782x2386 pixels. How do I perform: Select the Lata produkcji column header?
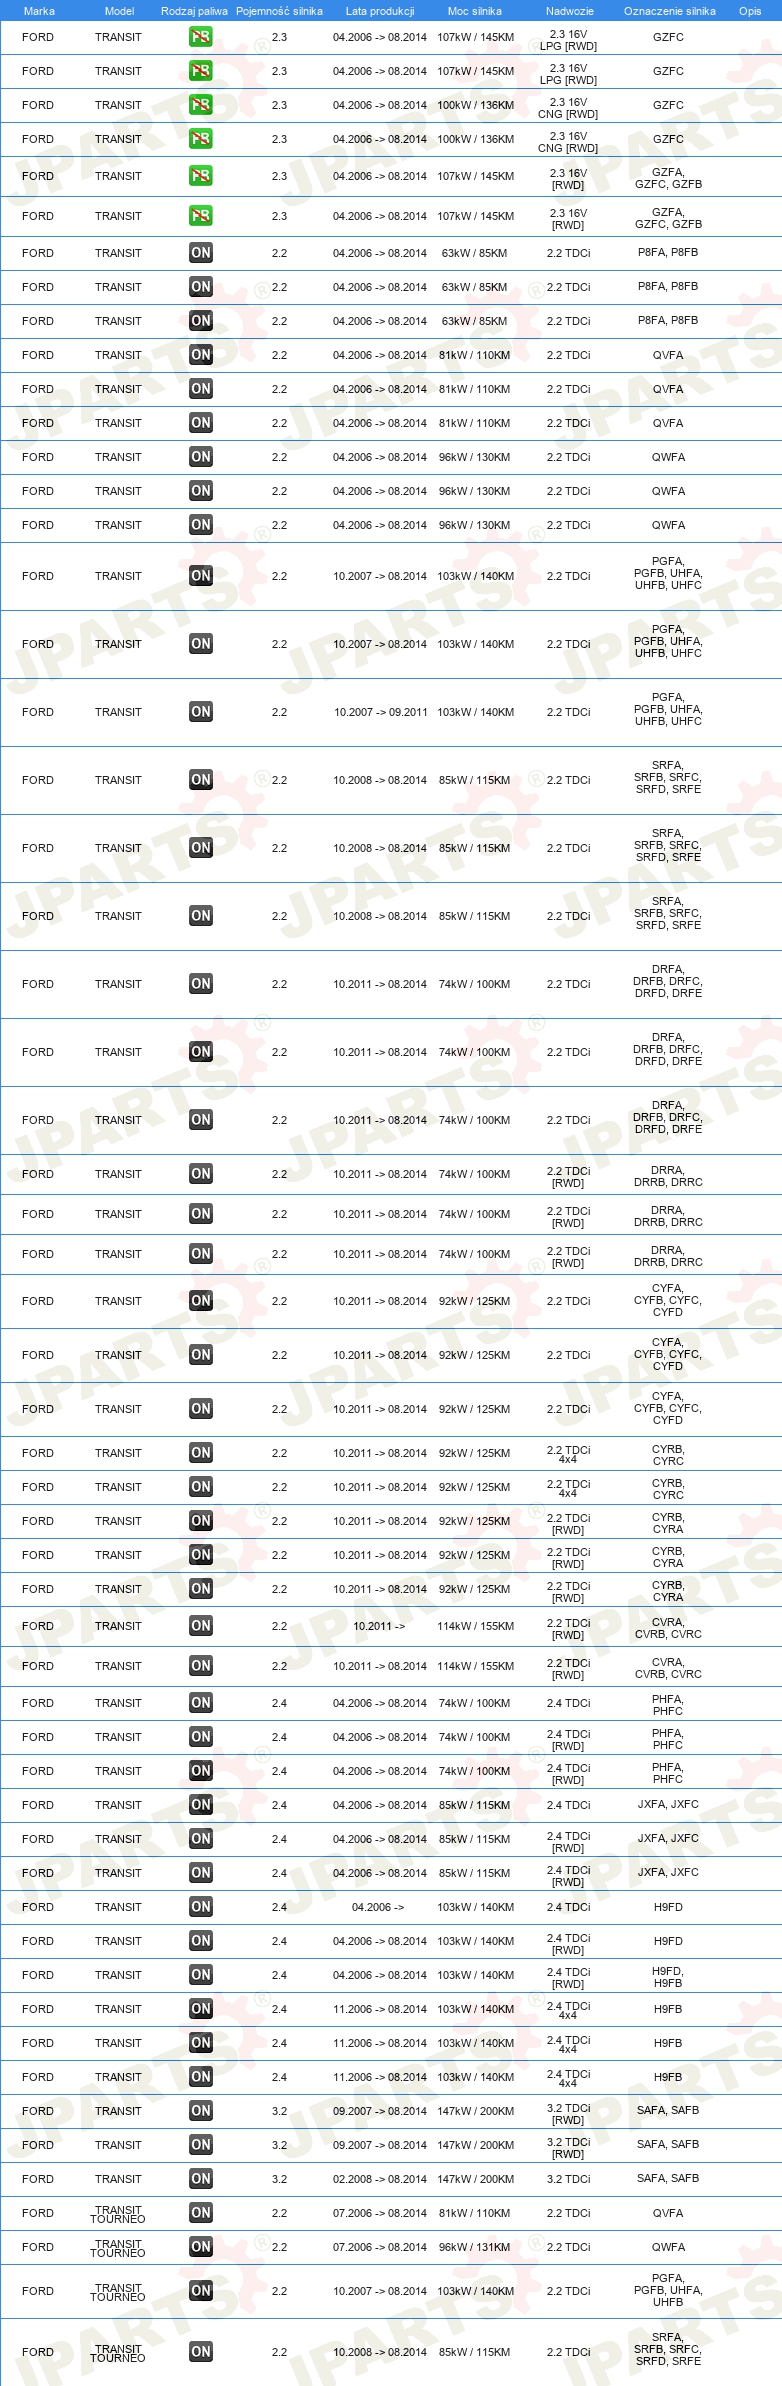click(380, 11)
